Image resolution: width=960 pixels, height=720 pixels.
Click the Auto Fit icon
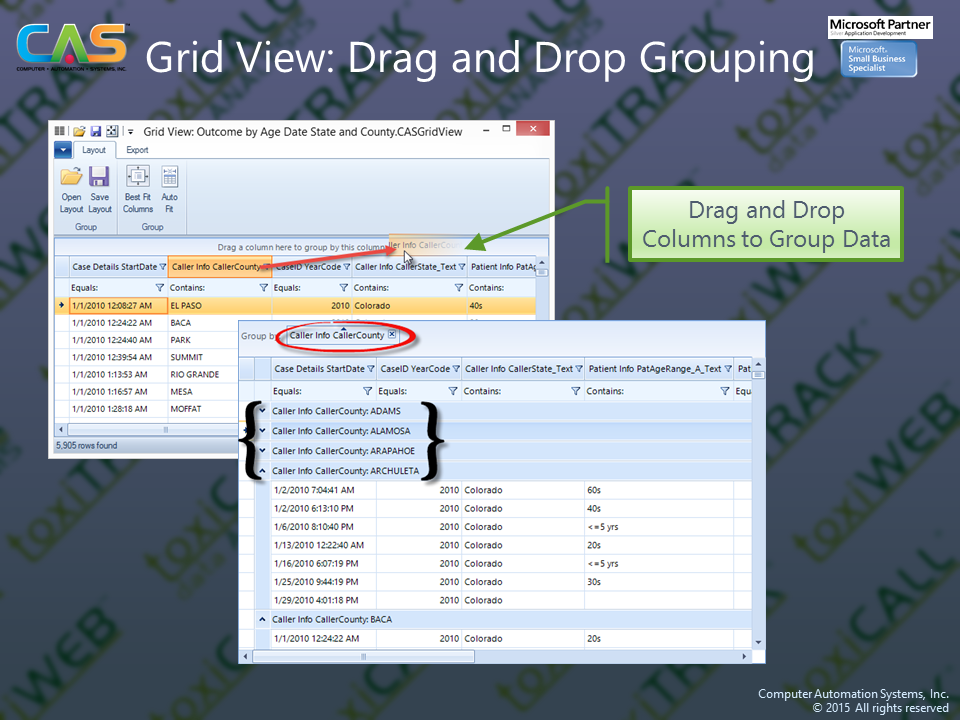(169, 178)
